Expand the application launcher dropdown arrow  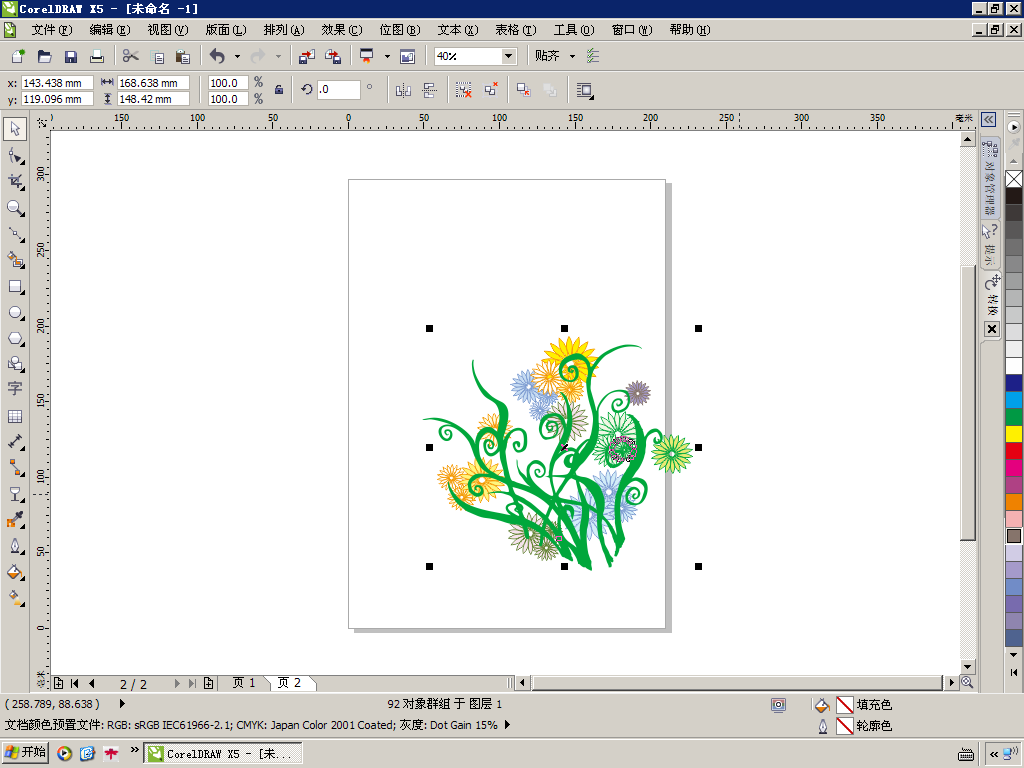[x=387, y=57]
